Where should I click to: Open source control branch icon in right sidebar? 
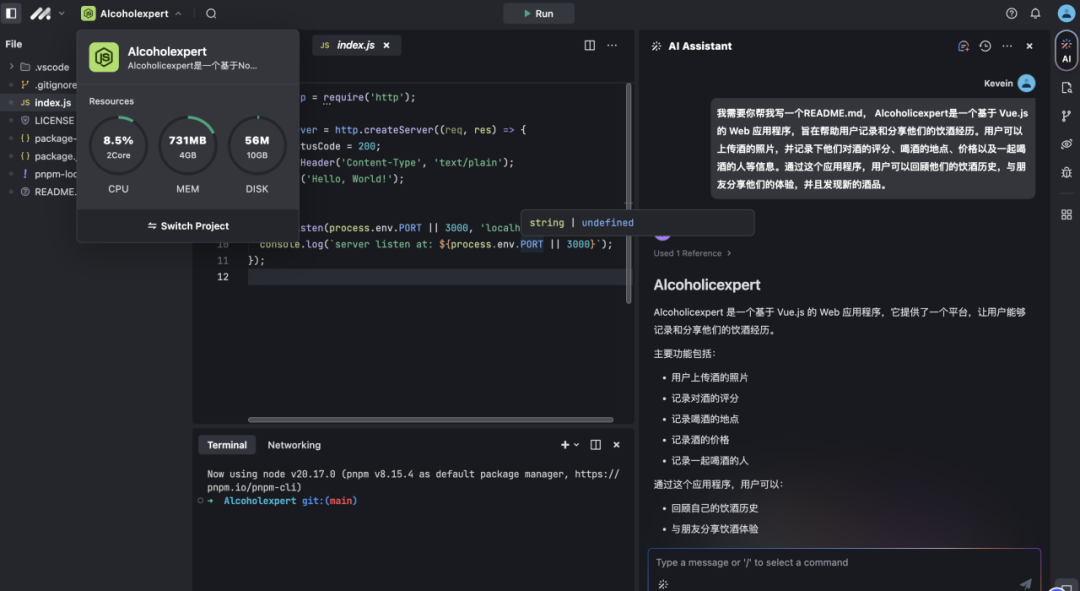click(1066, 116)
